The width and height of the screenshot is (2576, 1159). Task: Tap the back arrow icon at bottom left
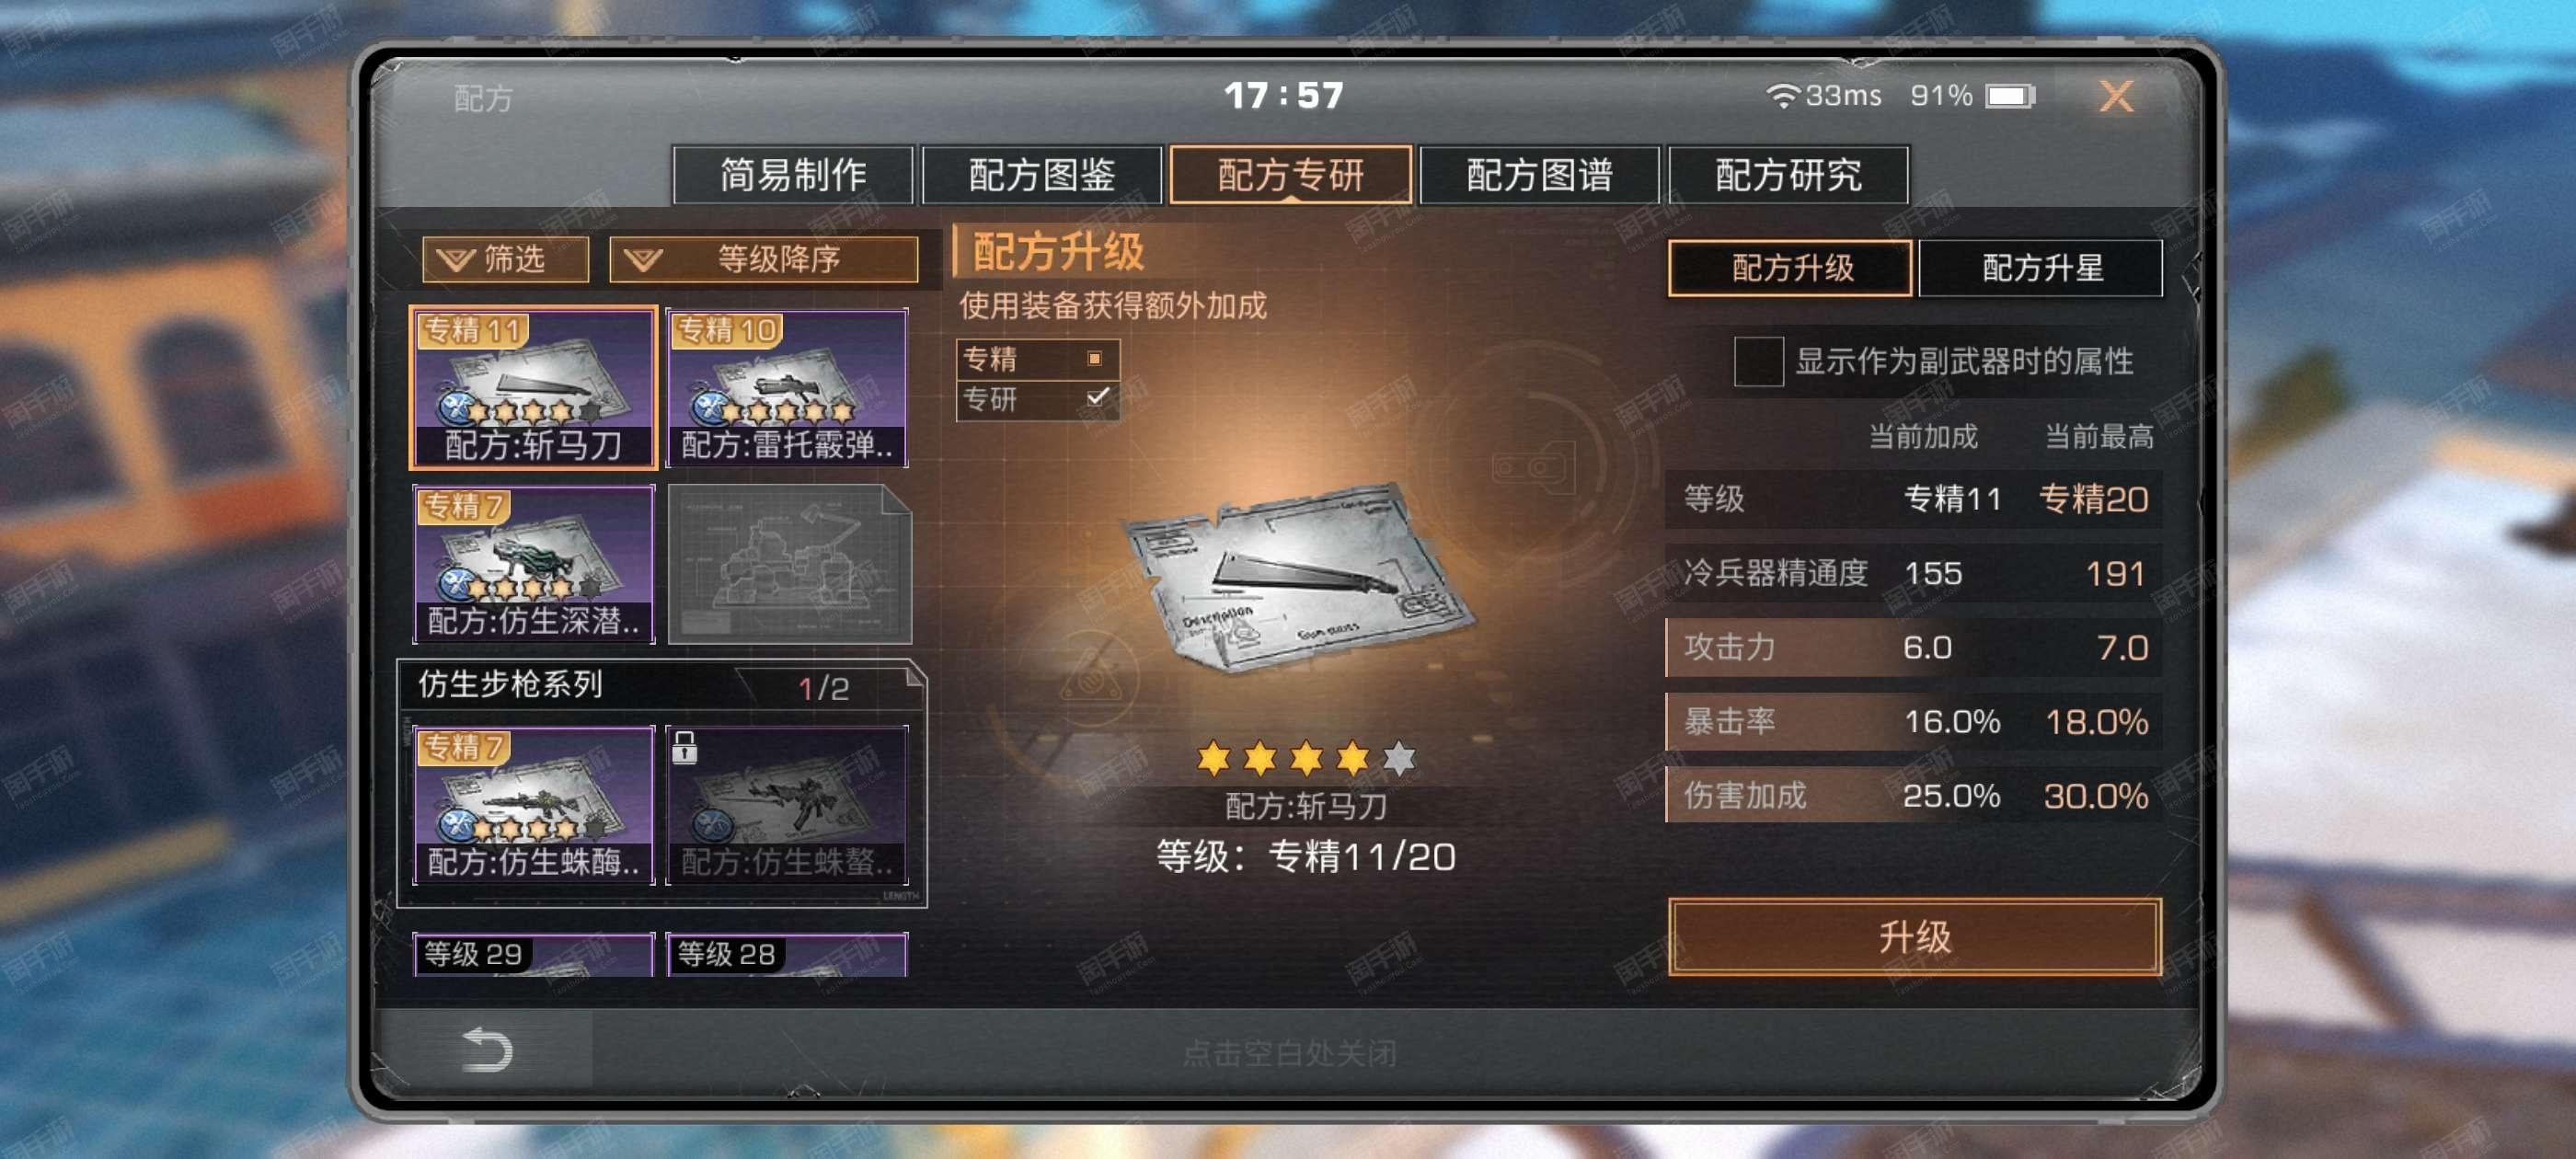coord(487,1049)
